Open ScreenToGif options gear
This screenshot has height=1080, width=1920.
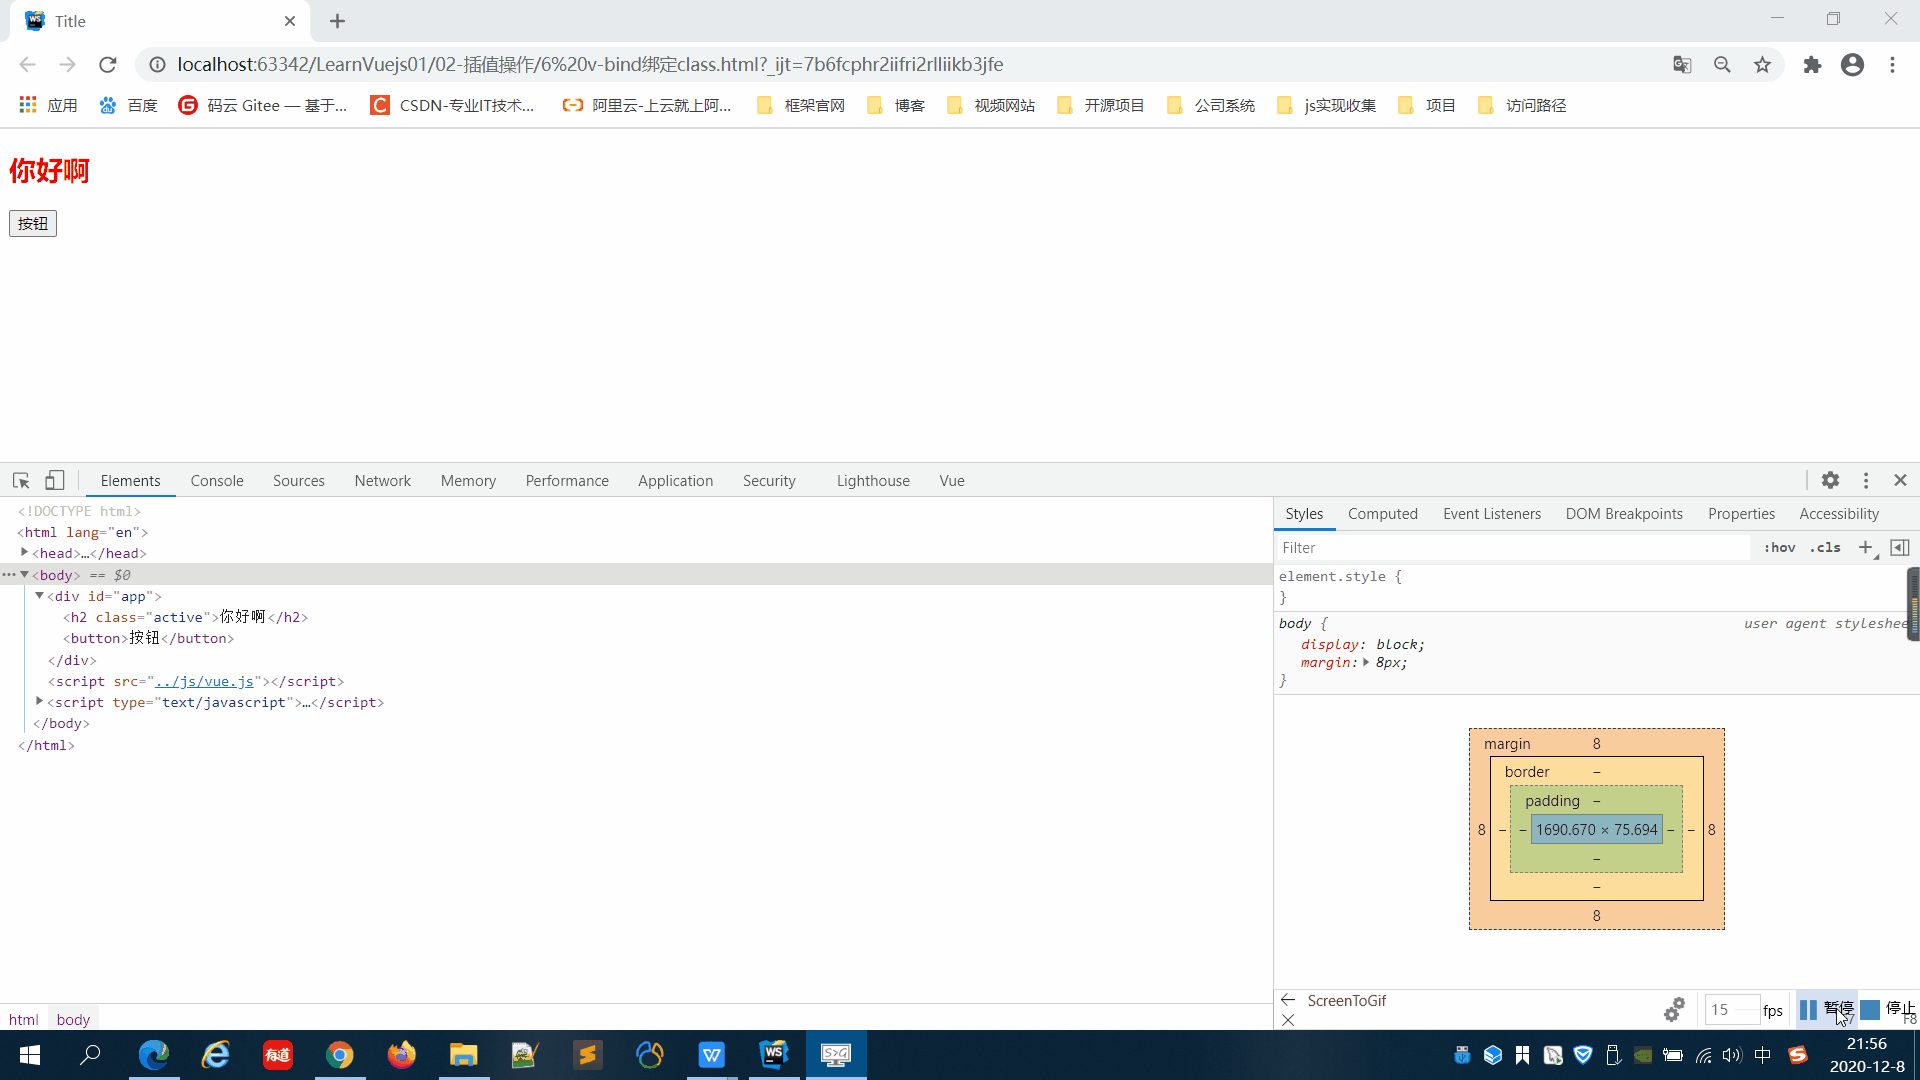pos(1674,1009)
